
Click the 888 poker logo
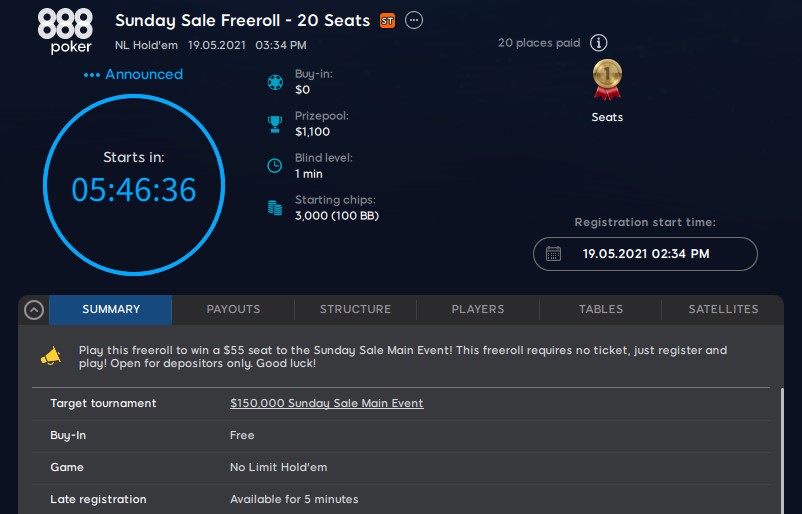(x=65, y=30)
